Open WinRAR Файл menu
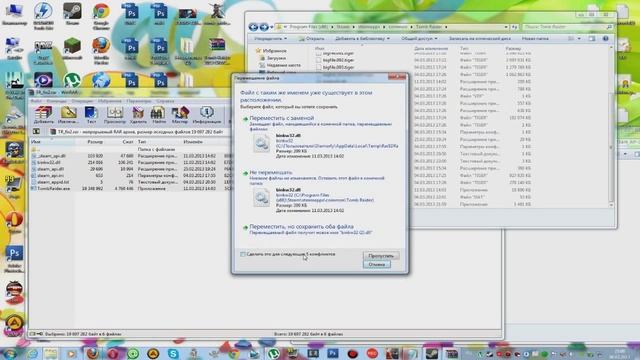 36,101
